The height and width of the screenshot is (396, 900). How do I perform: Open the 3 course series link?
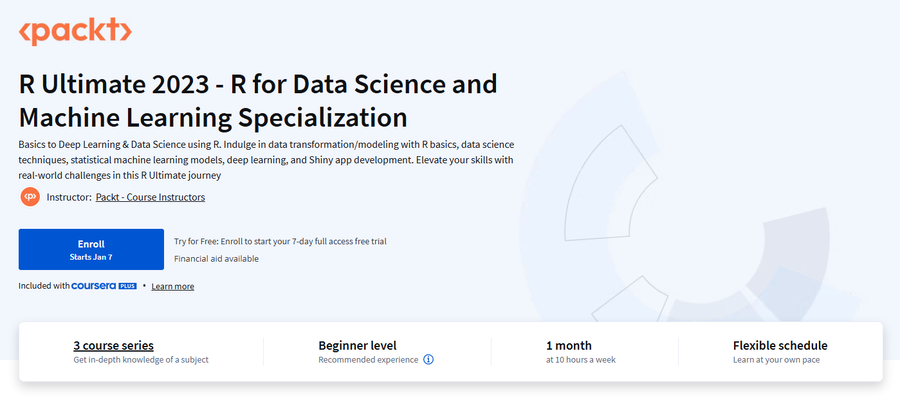[114, 345]
